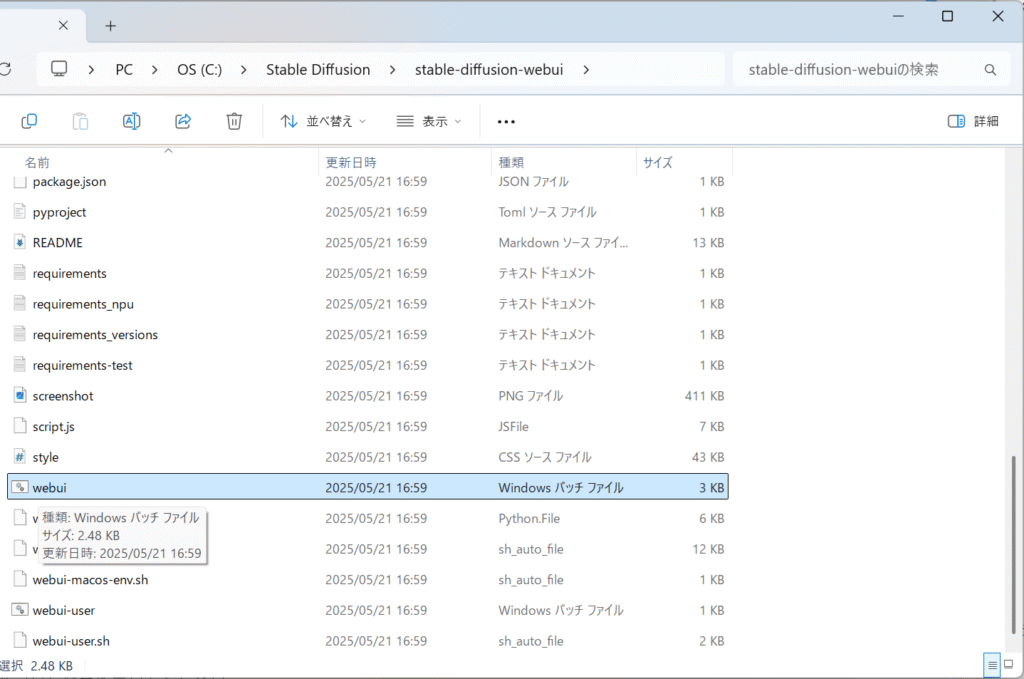Open the three-dots more options menu
This screenshot has height=679, width=1024.
[506, 121]
